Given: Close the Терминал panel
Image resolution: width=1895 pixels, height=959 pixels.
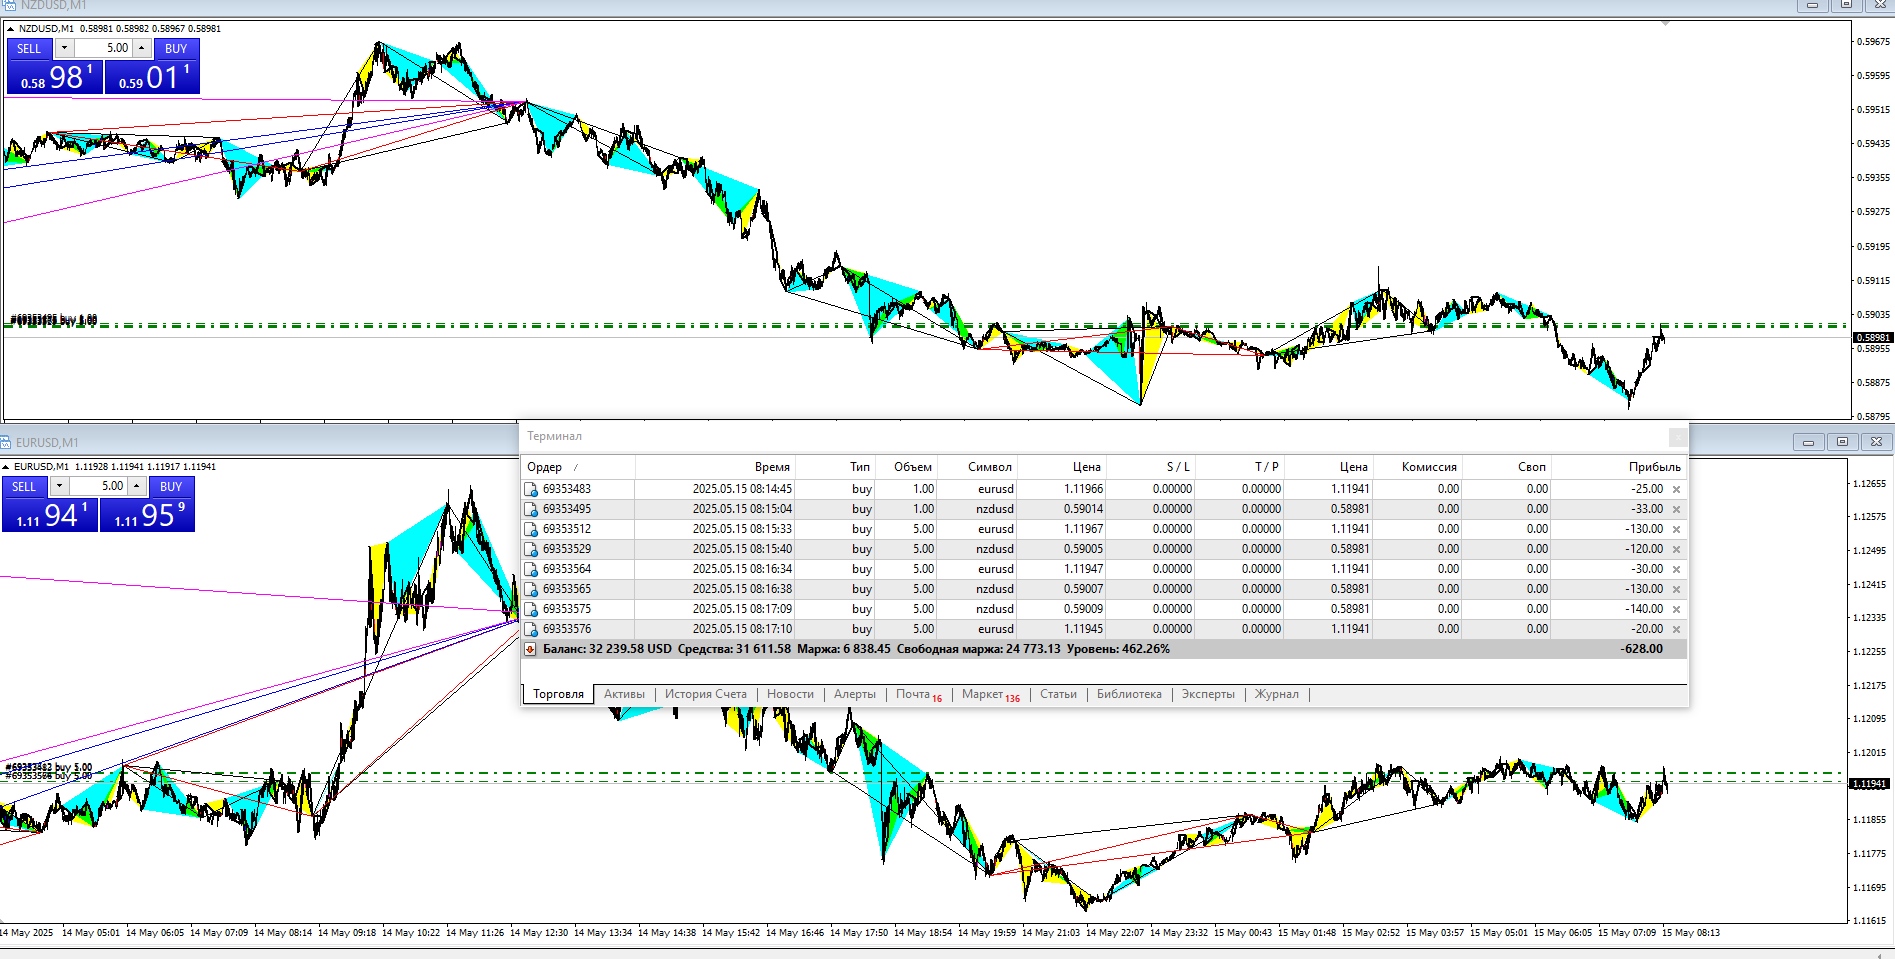Looking at the screenshot, I should [x=1678, y=437].
